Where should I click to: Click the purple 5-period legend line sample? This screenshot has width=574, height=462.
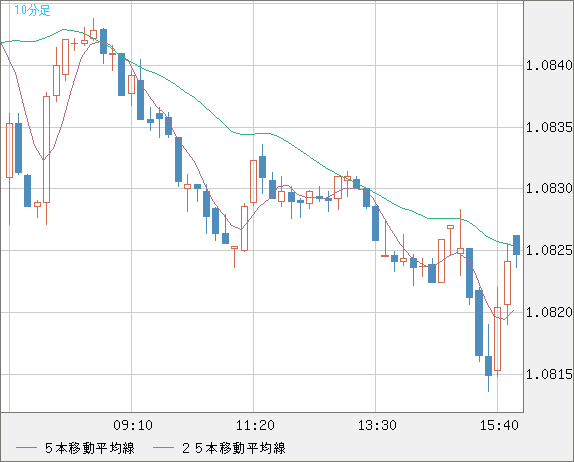(x=26, y=448)
